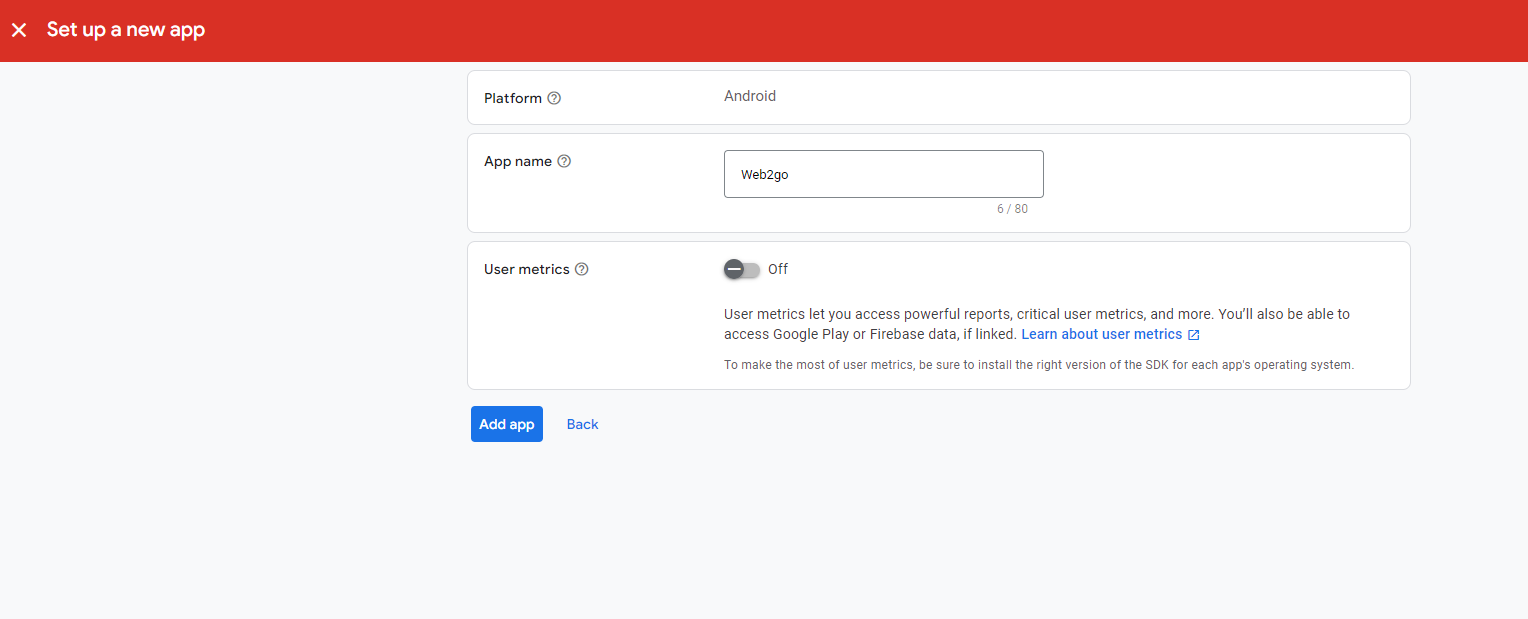Click the Android platform value
Viewport: 1528px width, 619px height.
750,96
